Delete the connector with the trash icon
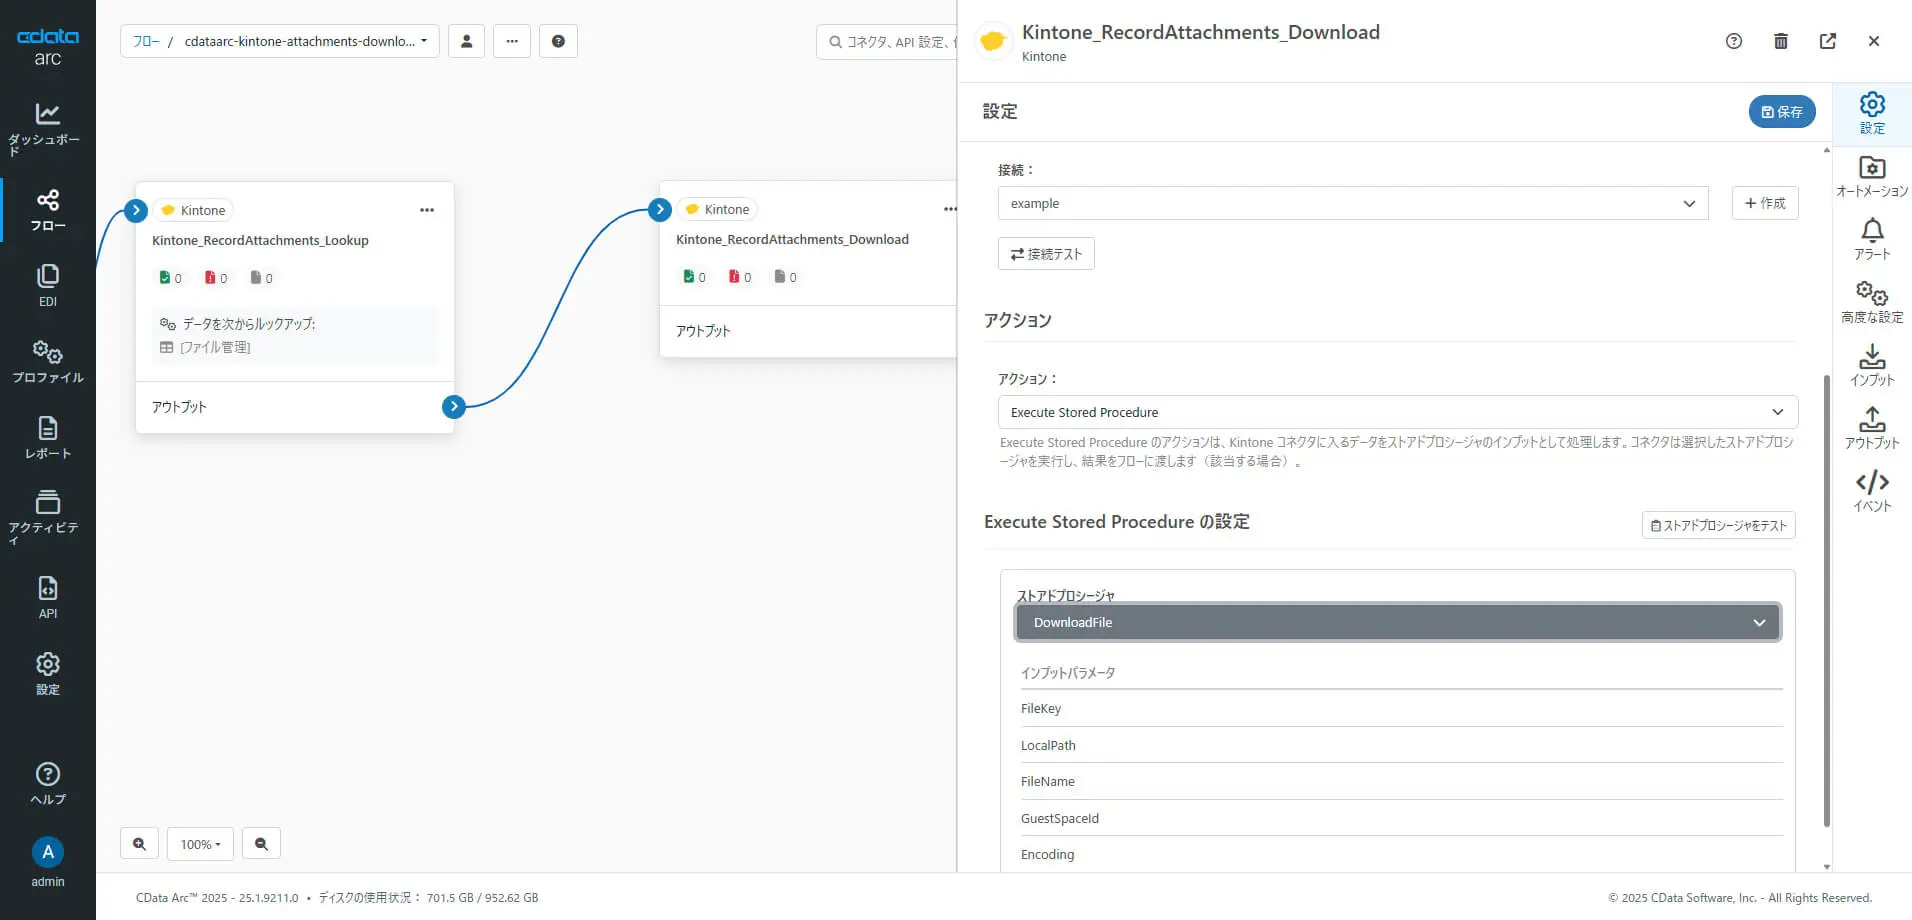 click(x=1780, y=41)
